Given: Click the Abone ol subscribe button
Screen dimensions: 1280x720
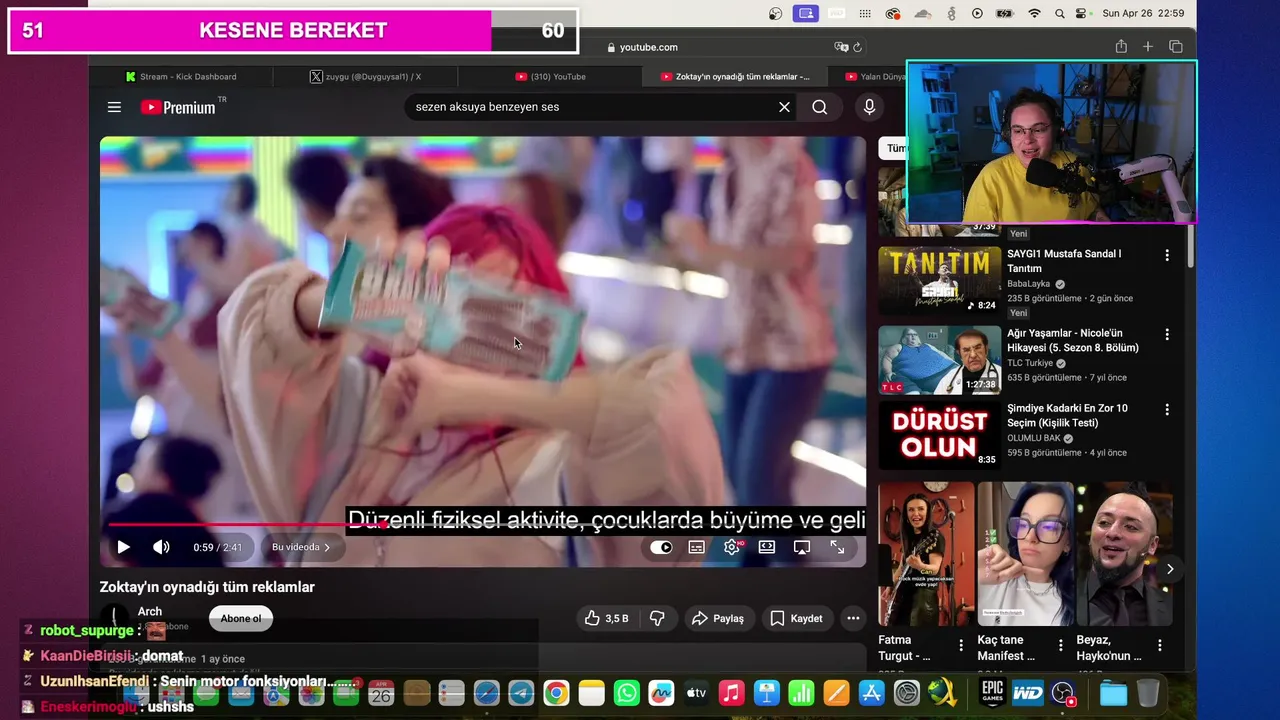Looking at the screenshot, I should pos(241,618).
